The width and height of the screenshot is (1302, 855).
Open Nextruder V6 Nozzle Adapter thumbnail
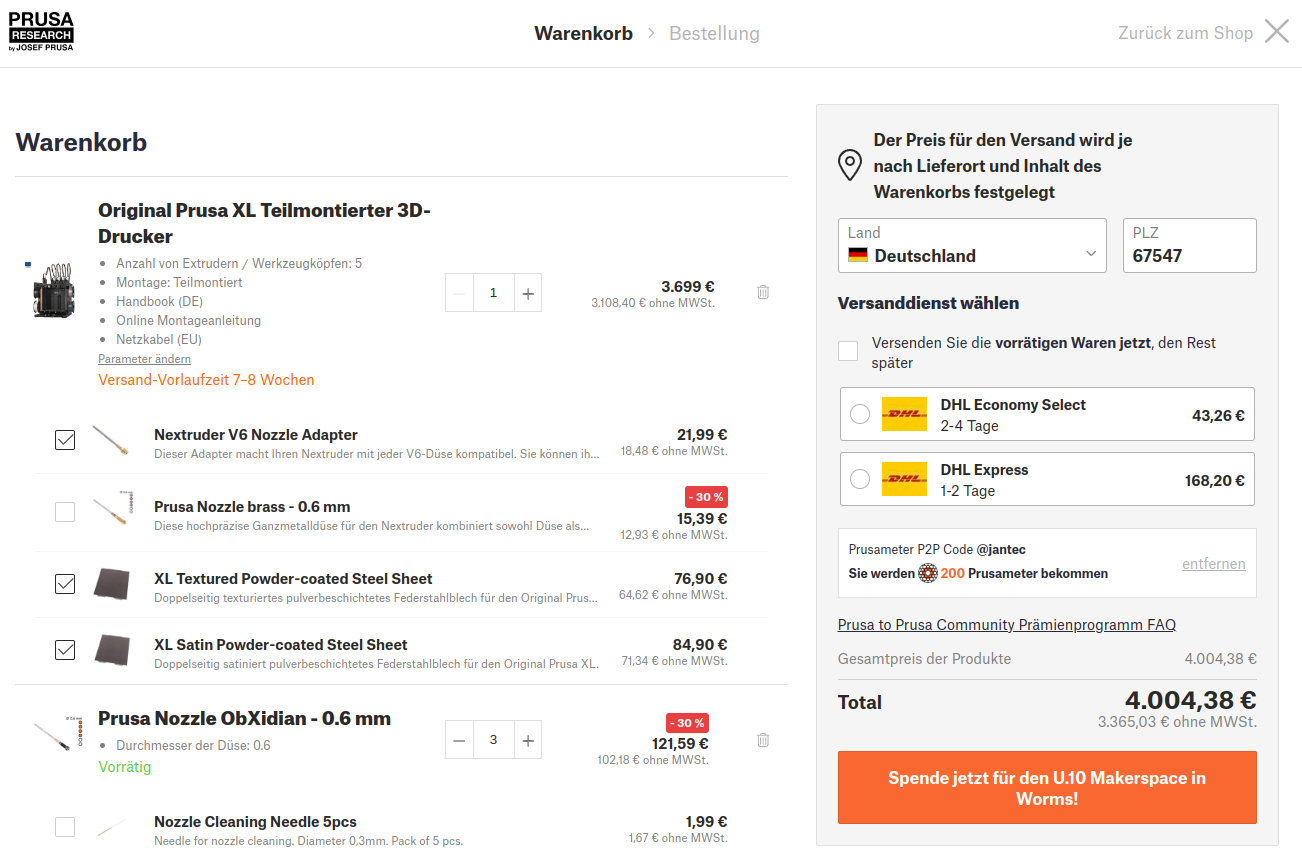(111, 441)
